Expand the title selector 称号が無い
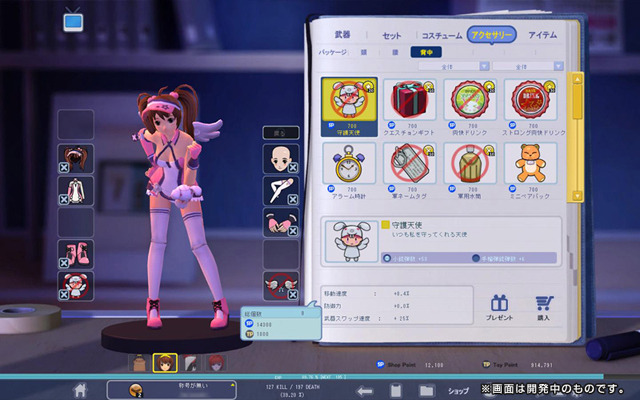Screen dimensions: 640x400 pyautogui.click(x=171, y=390)
